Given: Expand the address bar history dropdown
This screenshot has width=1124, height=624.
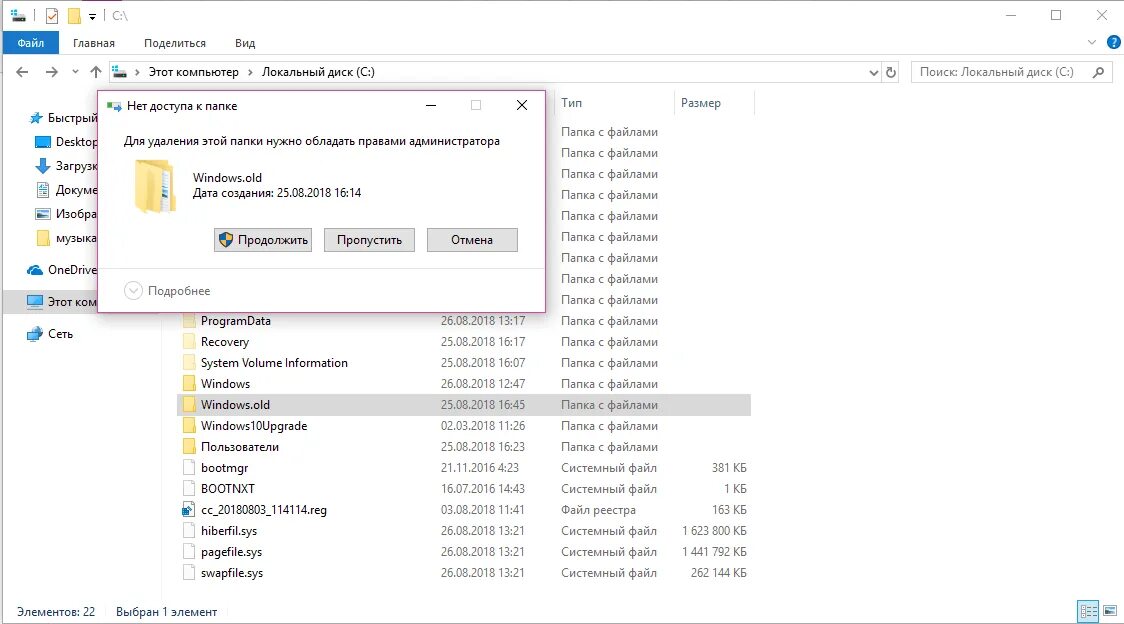Looking at the screenshot, I should click(874, 72).
